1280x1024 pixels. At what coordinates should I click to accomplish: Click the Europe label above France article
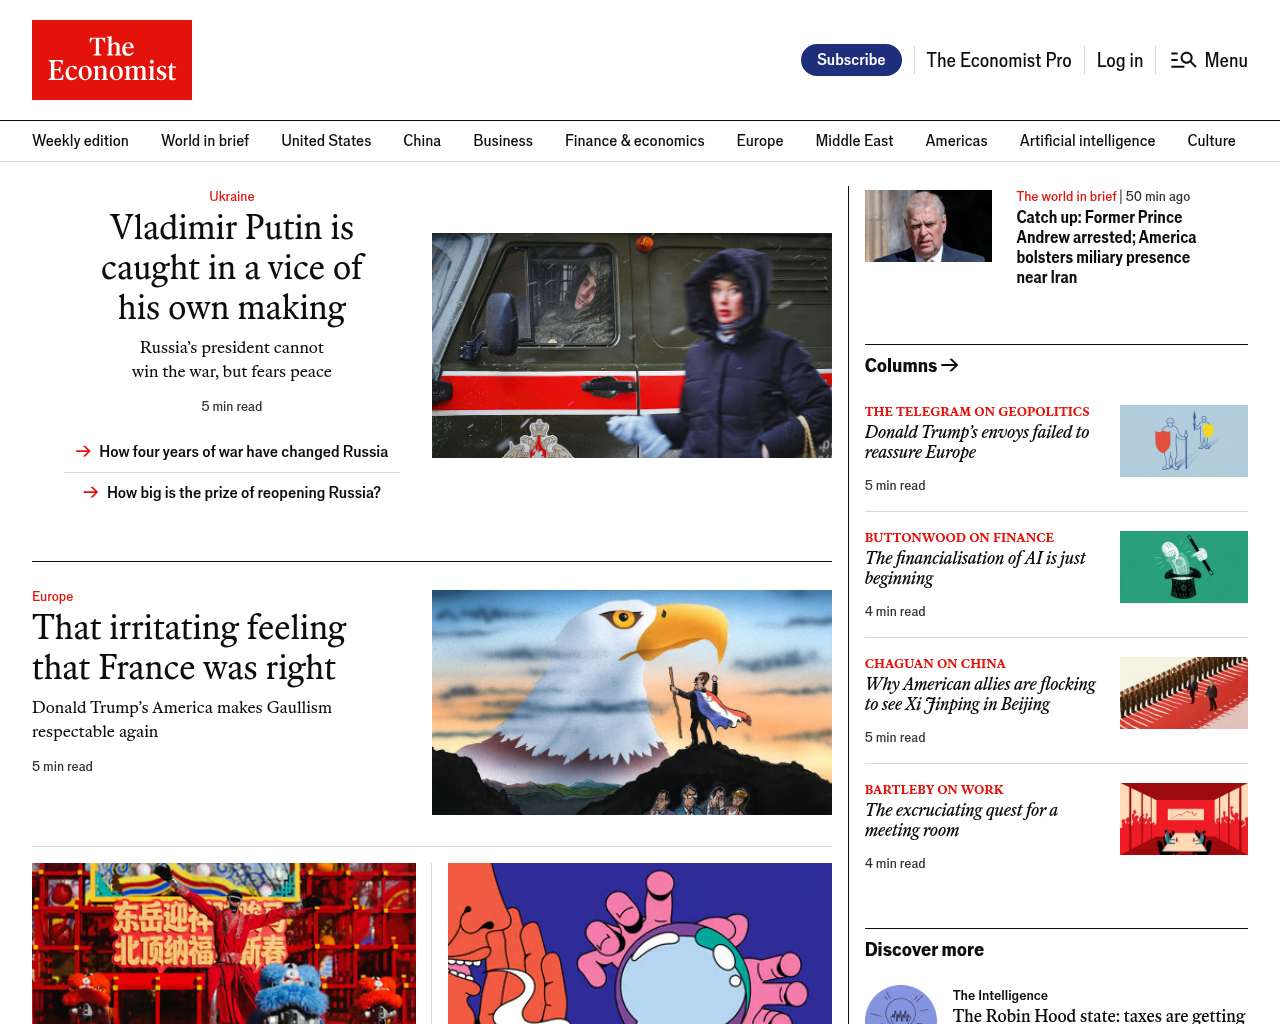click(53, 596)
